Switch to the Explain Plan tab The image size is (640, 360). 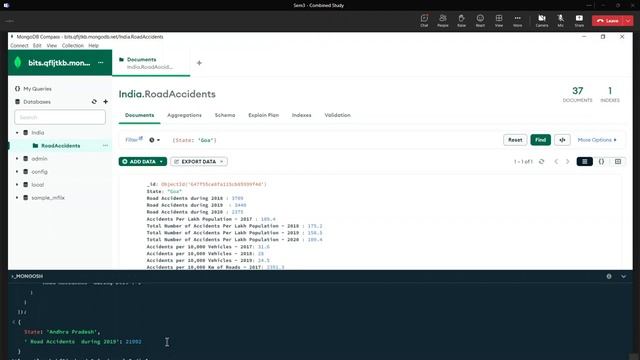pyautogui.click(x=263, y=115)
